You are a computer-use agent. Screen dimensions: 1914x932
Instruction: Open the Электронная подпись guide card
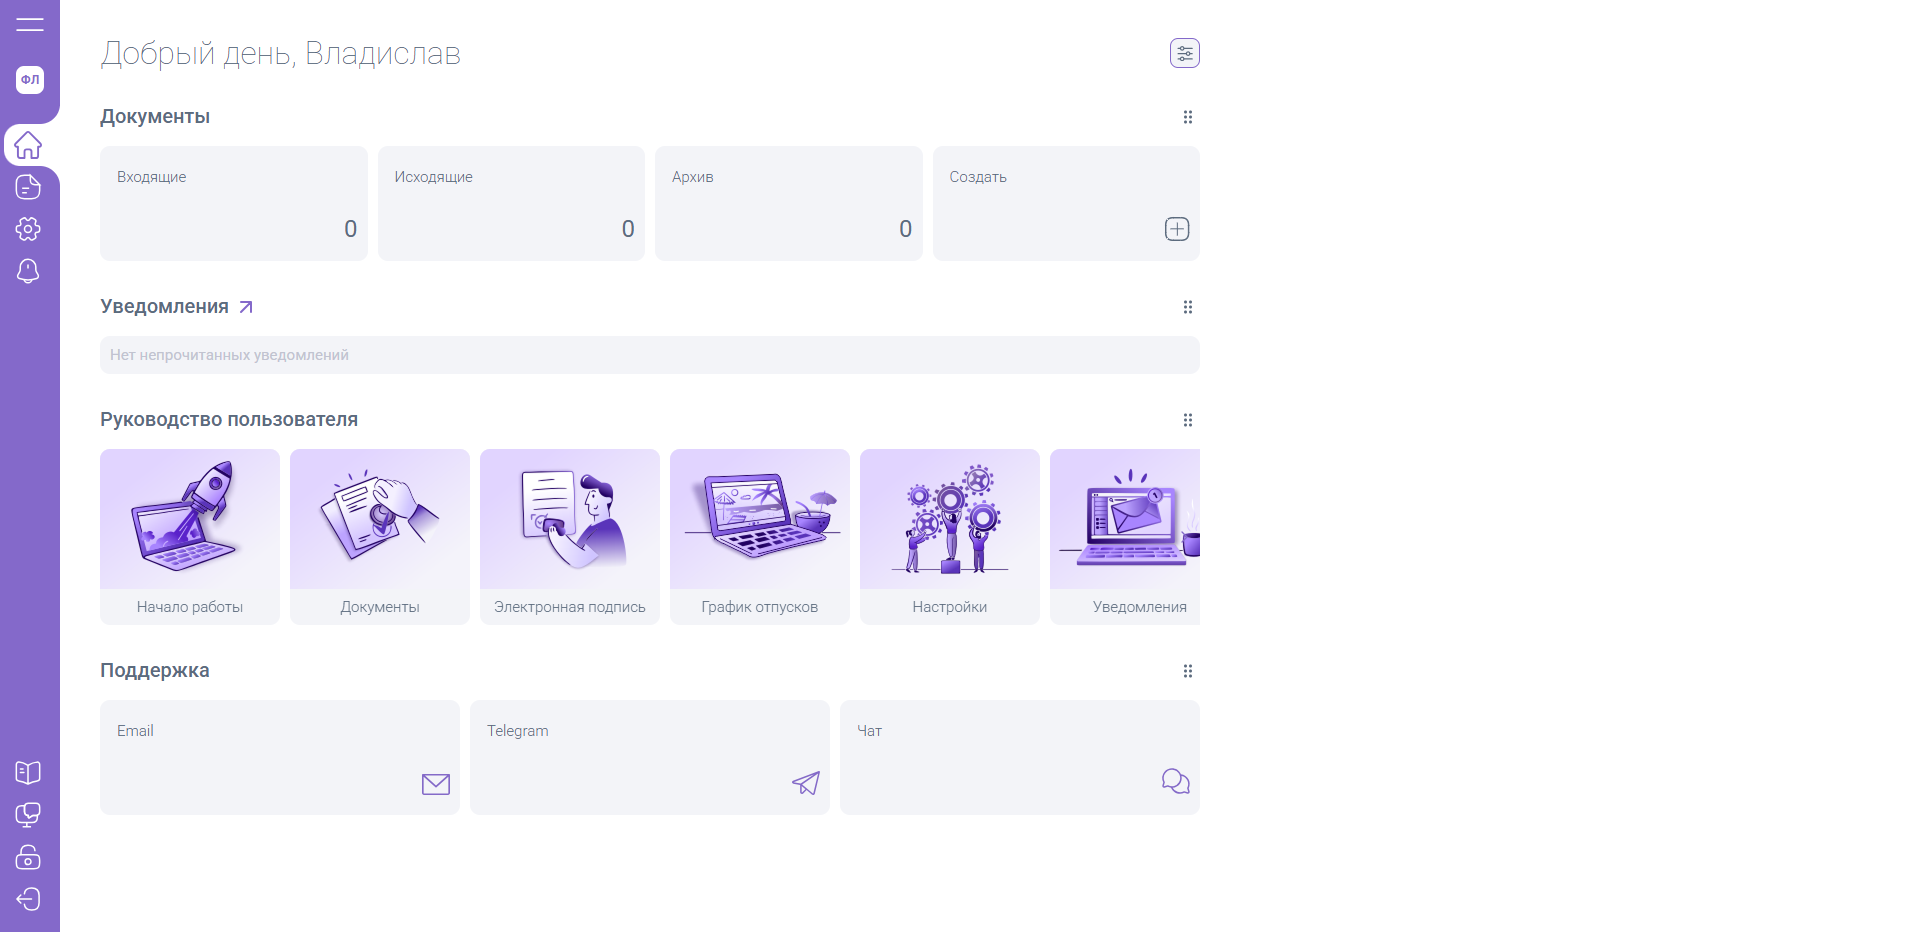(x=569, y=536)
